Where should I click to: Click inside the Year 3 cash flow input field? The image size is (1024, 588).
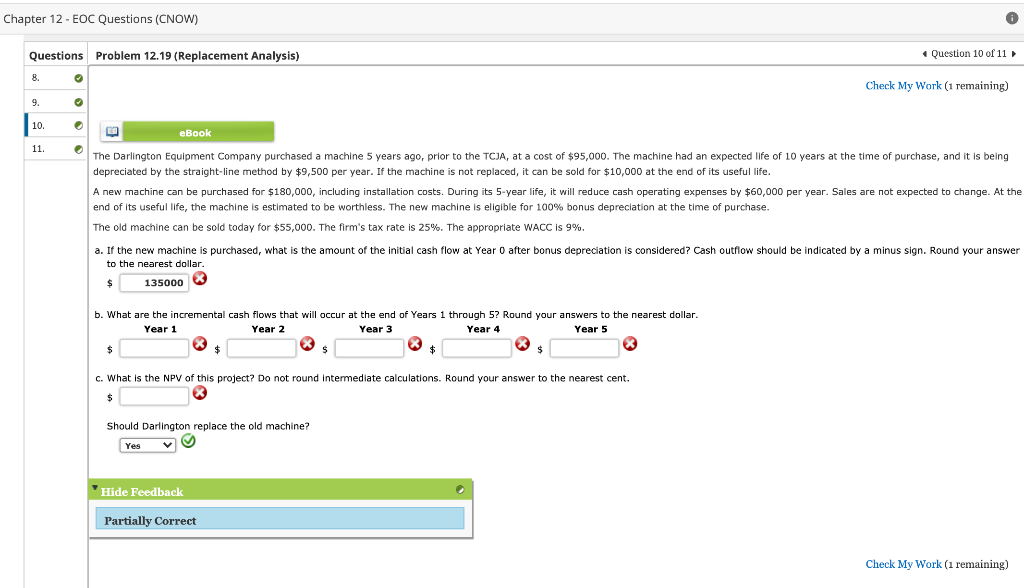tap(370, 347)
